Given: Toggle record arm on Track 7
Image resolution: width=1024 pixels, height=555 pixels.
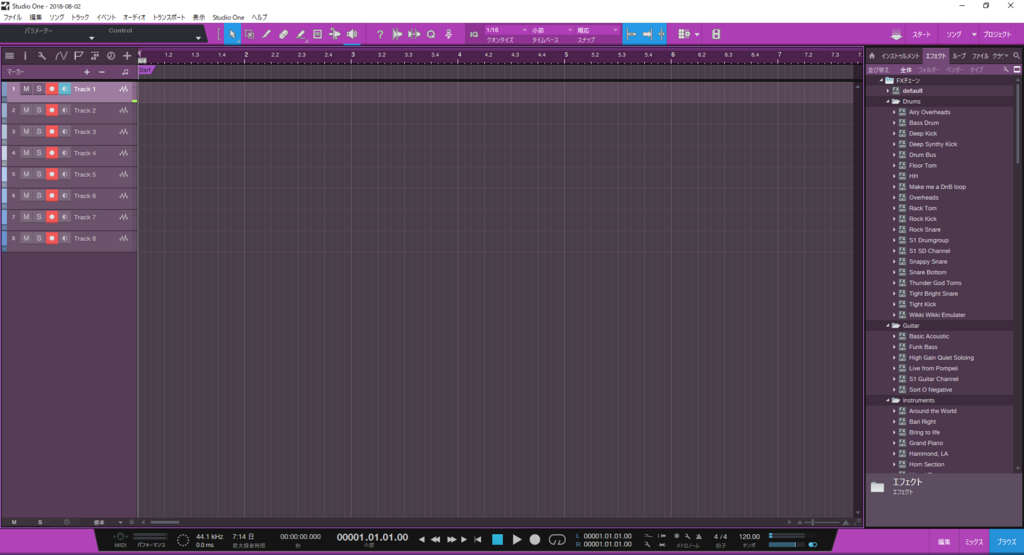Looking at the screenshot, I should pos(52,217).
